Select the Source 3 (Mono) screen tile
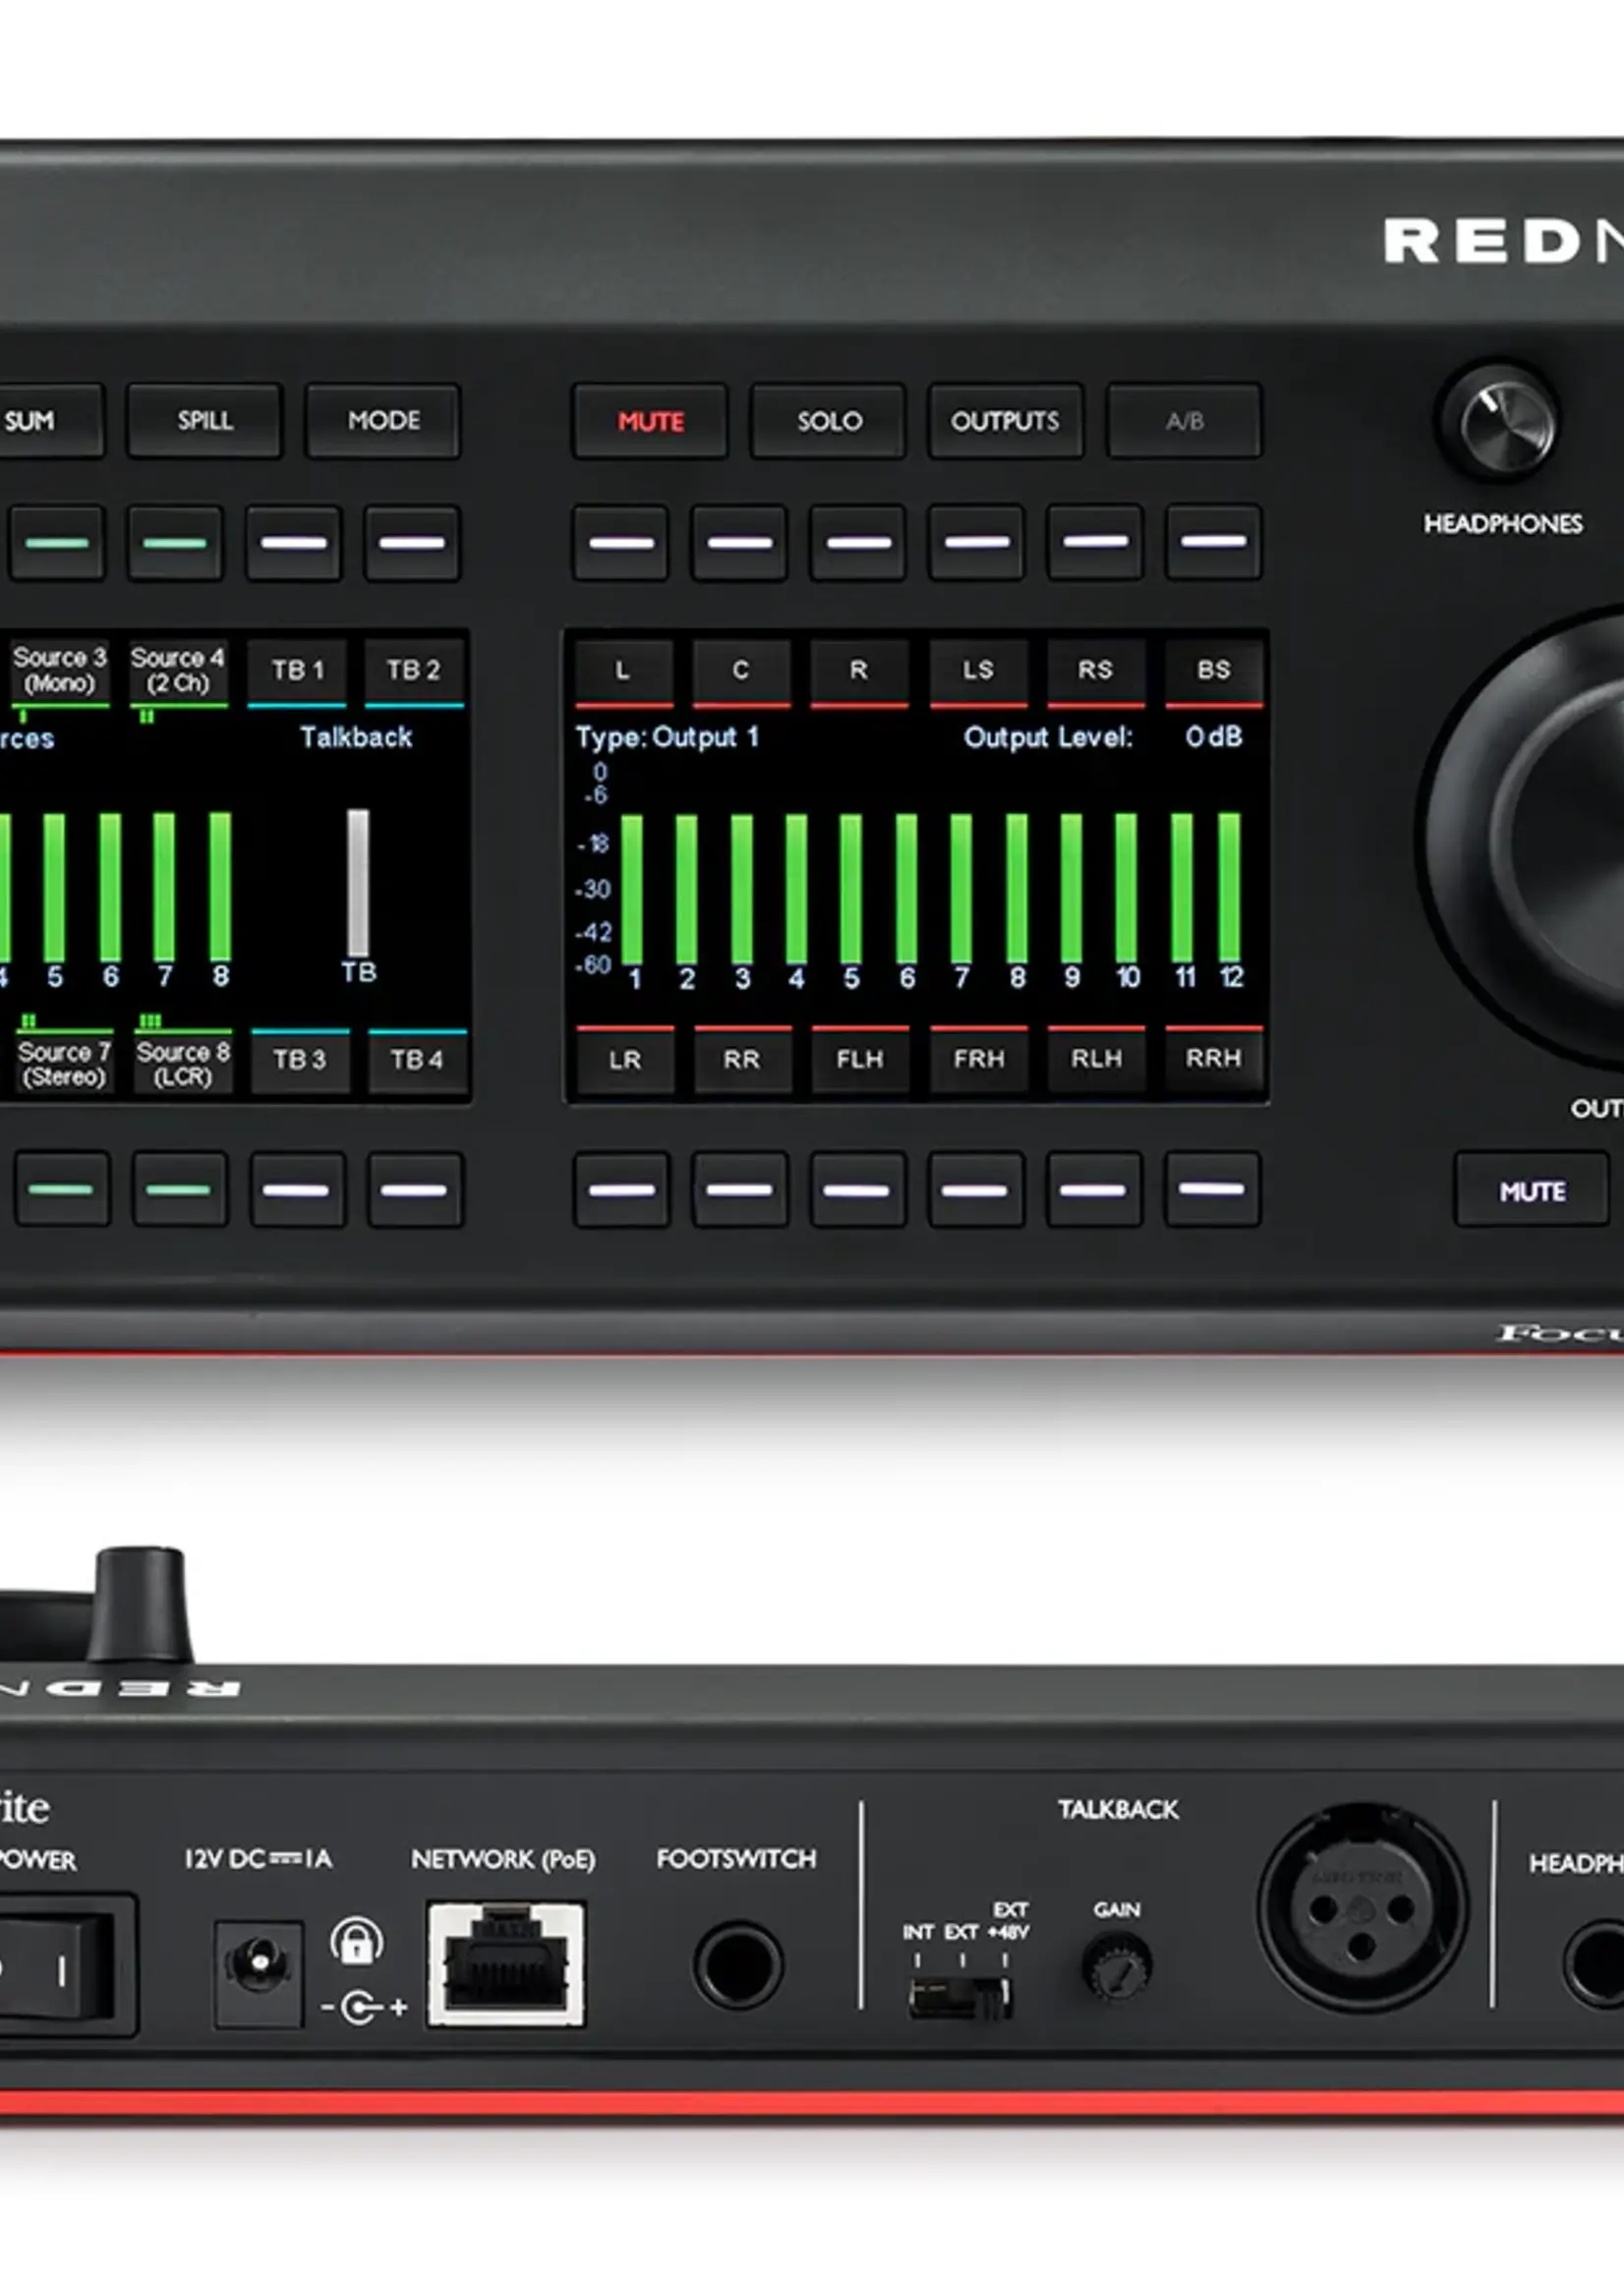 (59, 671)
